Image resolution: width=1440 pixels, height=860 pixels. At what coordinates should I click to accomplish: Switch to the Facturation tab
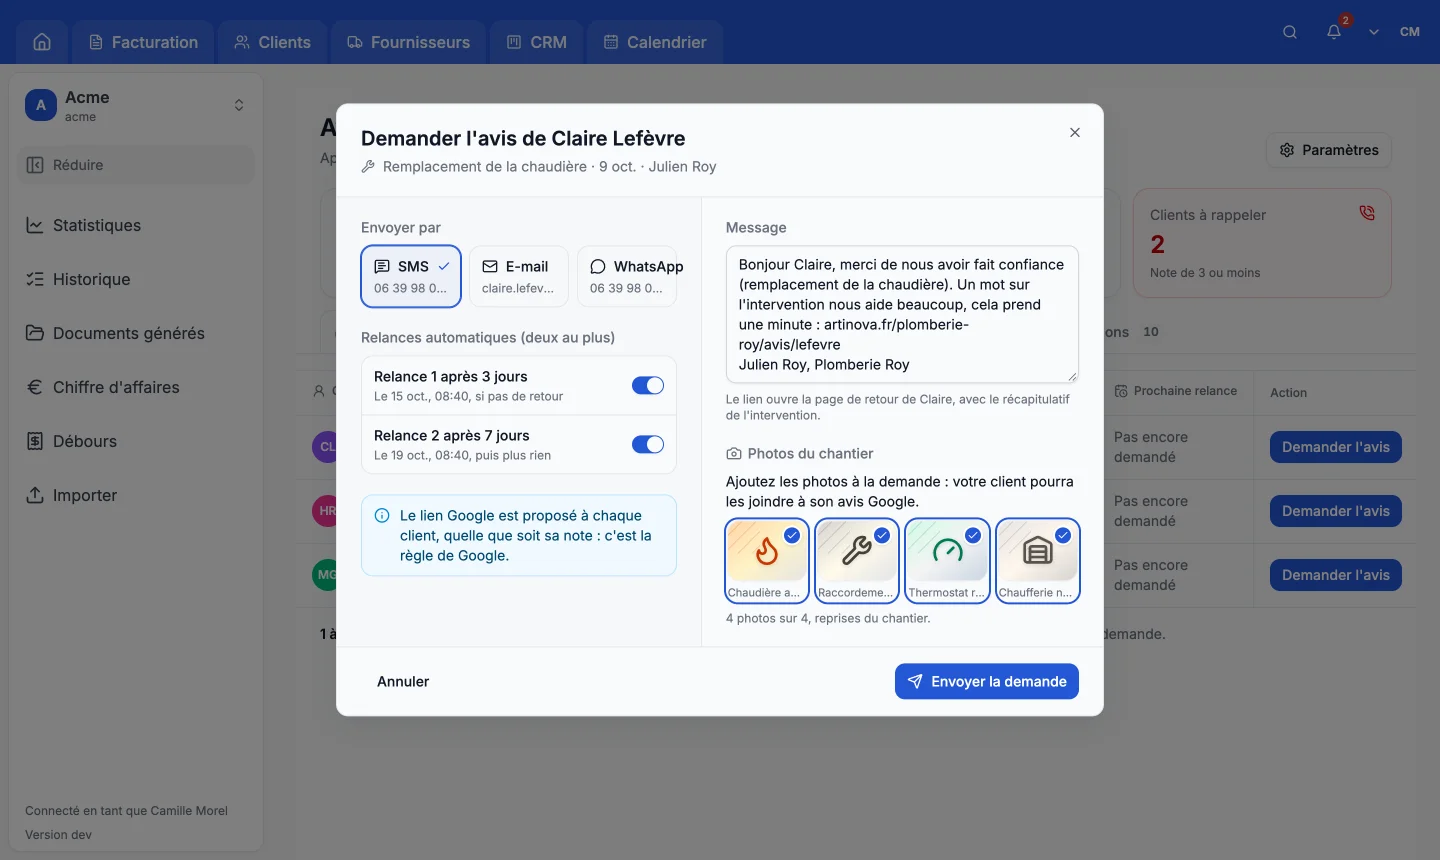pos(143,42)
